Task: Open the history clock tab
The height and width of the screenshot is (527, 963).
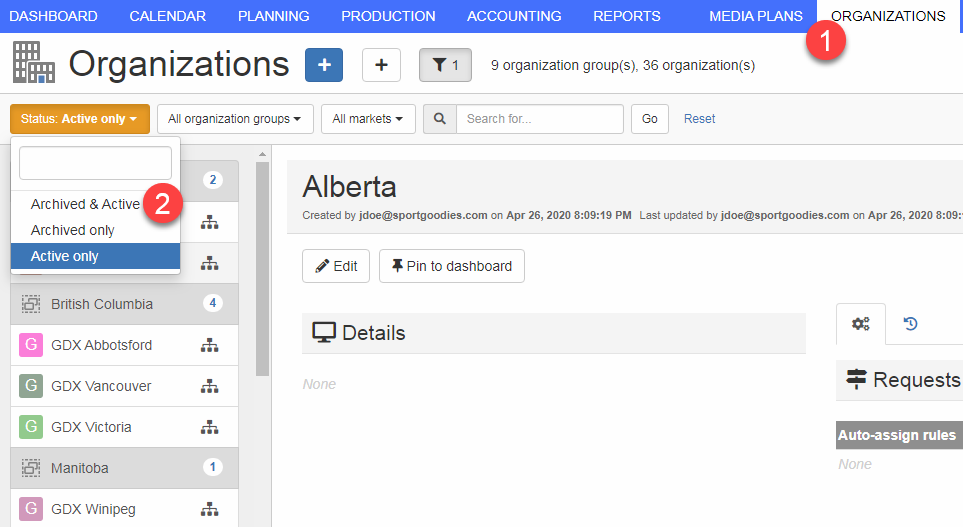Action: pyautogui.click(x=911, y=324)
